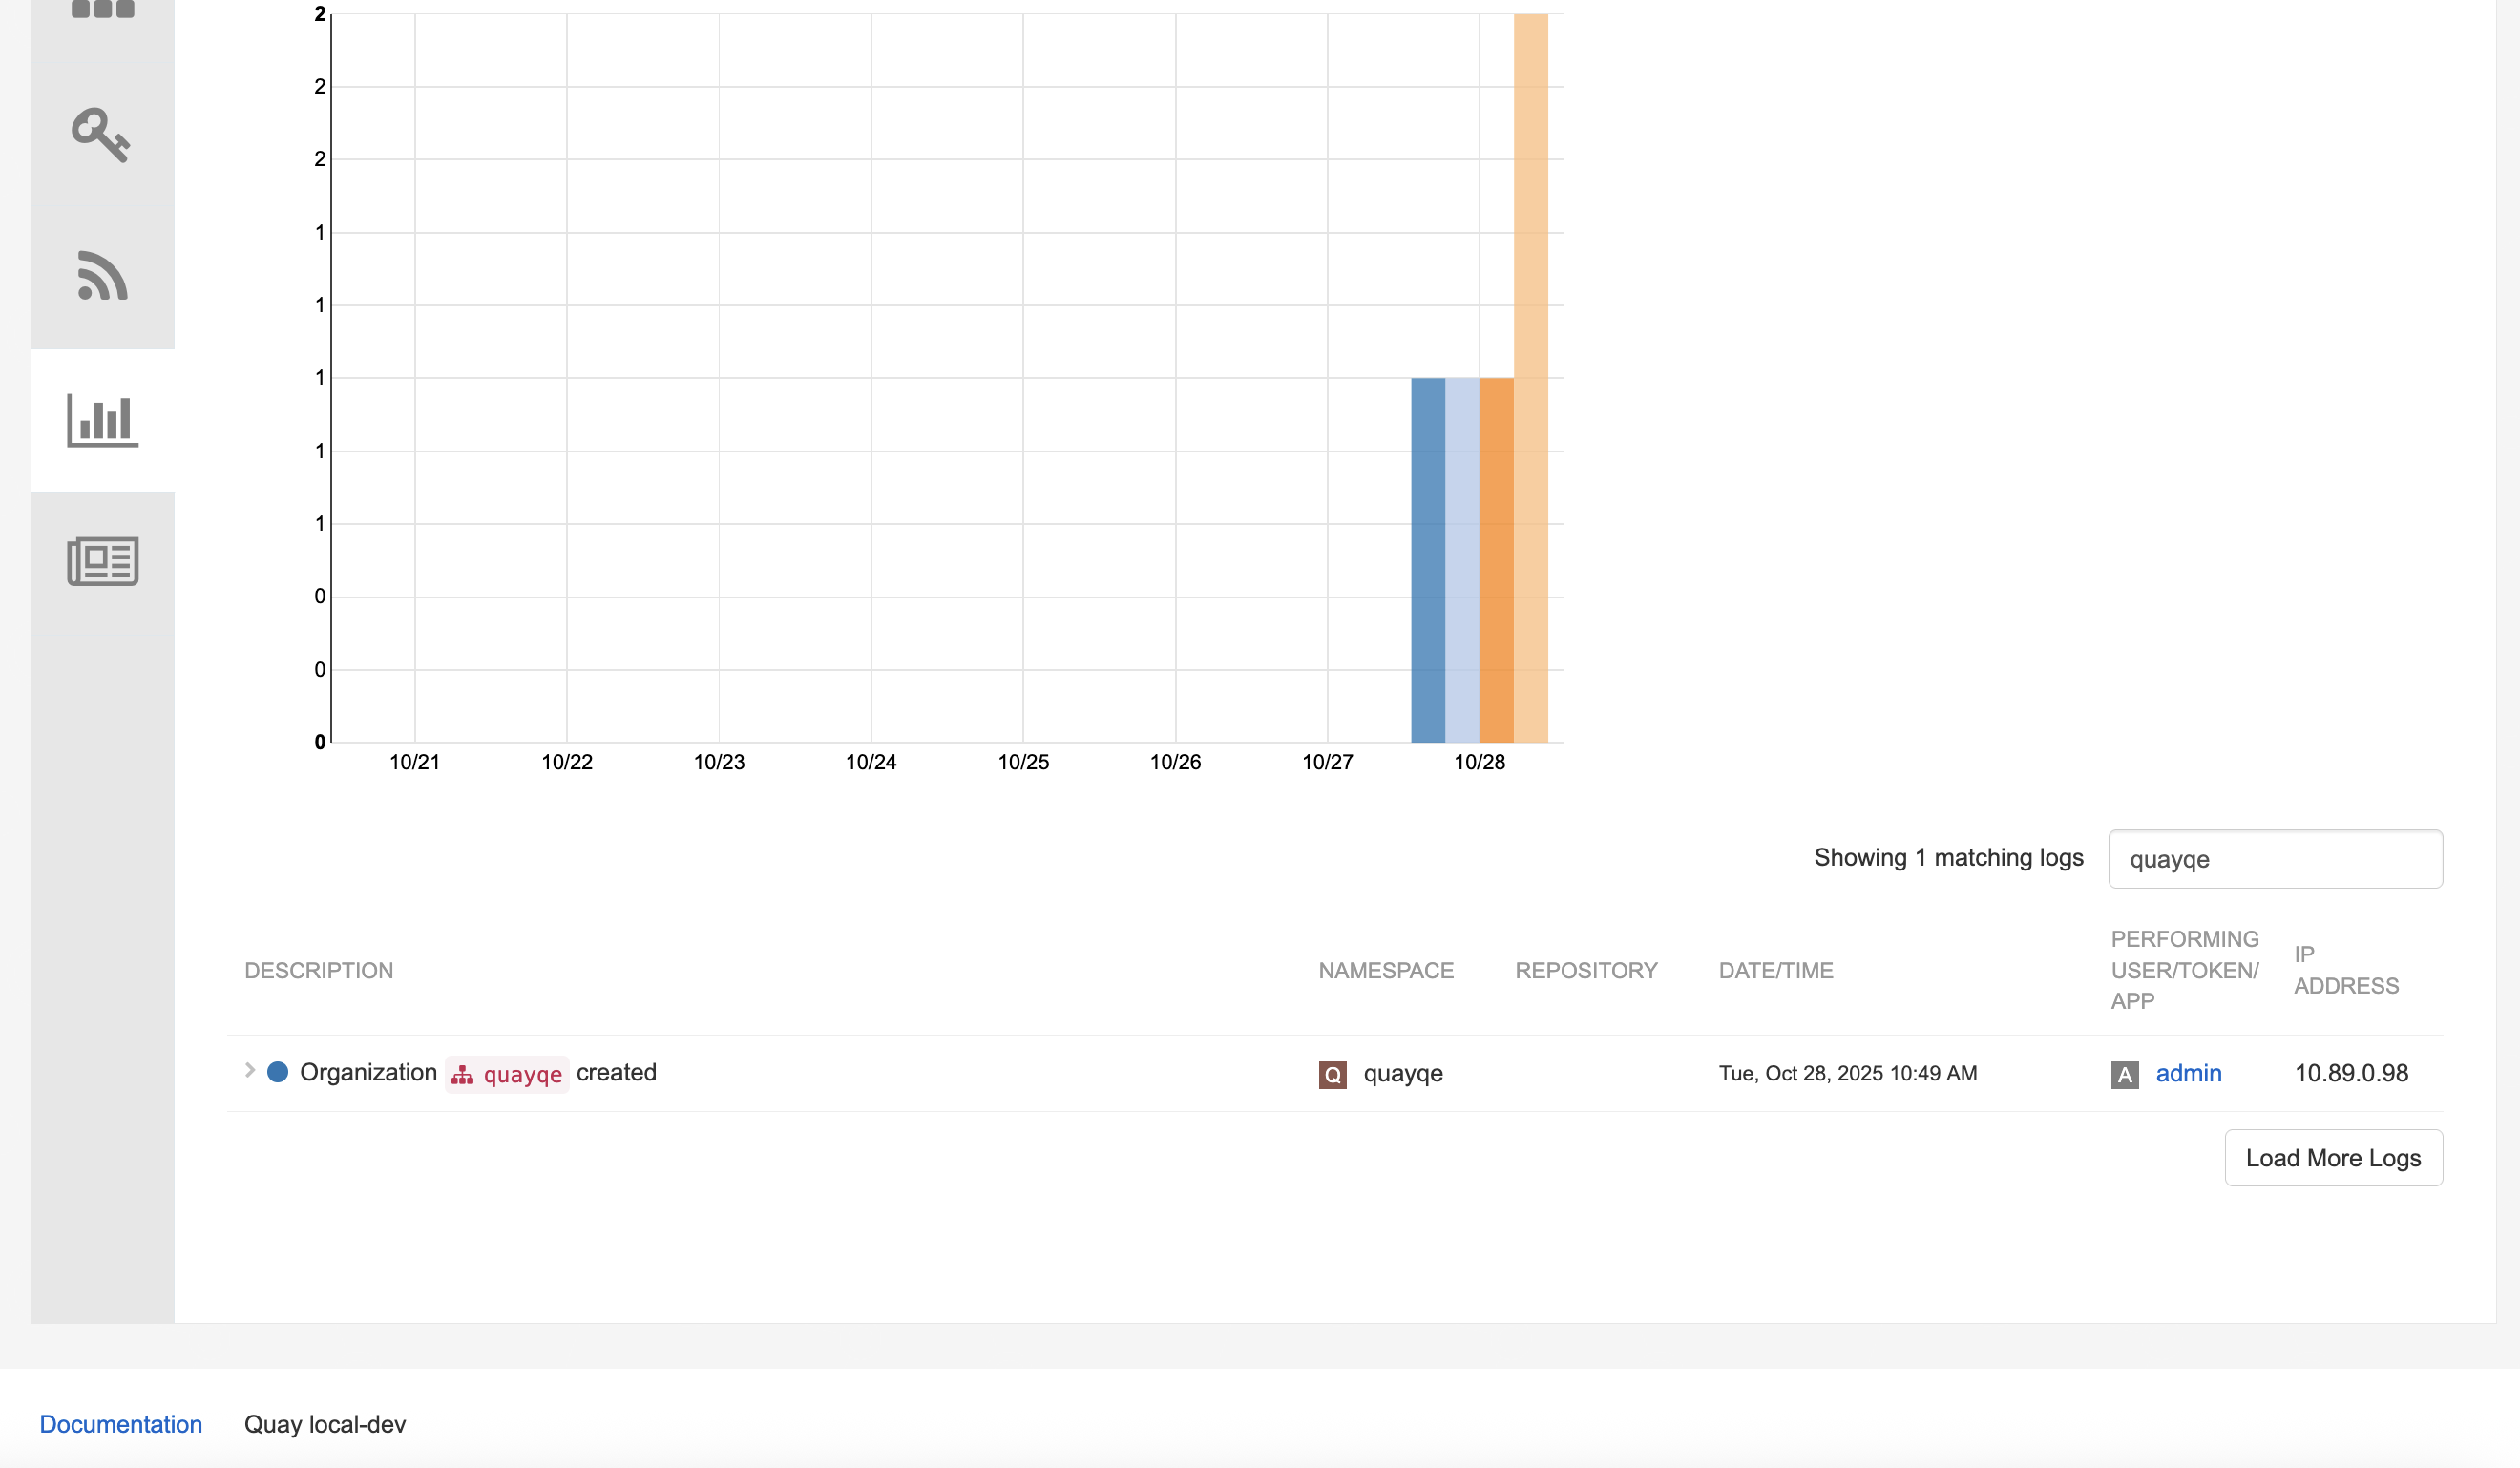Click the light blue chart bar
Image resolution: width=2520 pixels, height=1468 pixels.
pyautogui.click(x=1462, y=560)
